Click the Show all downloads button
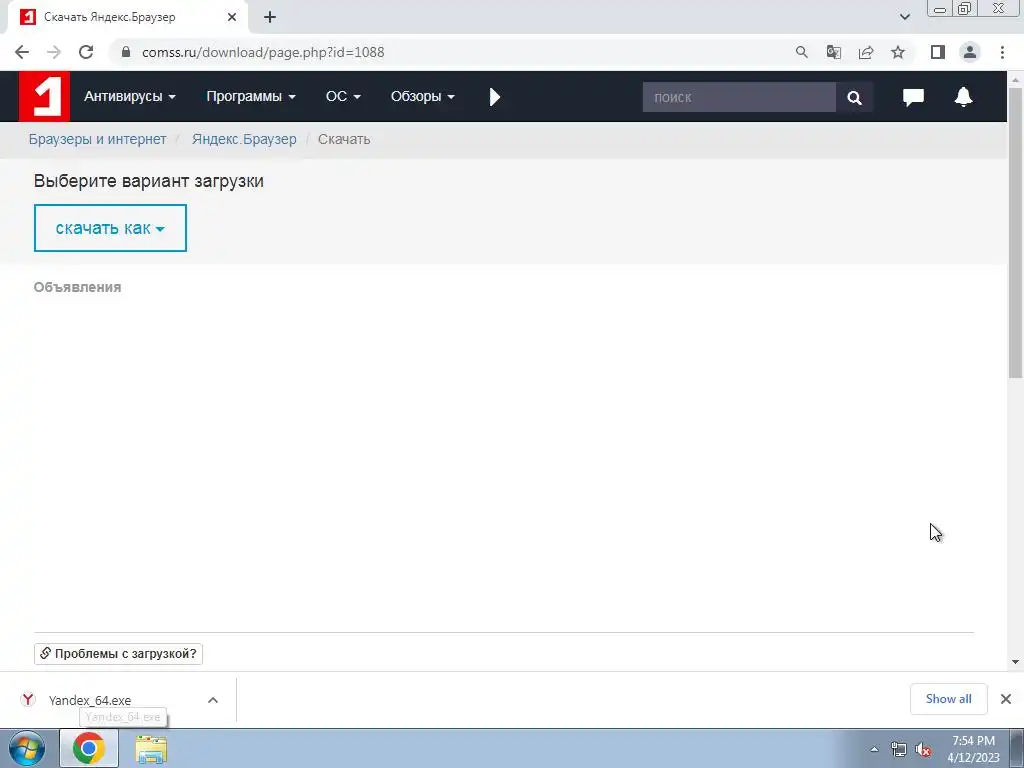The height and width of the screenshot is (768, 1024). 948,699
